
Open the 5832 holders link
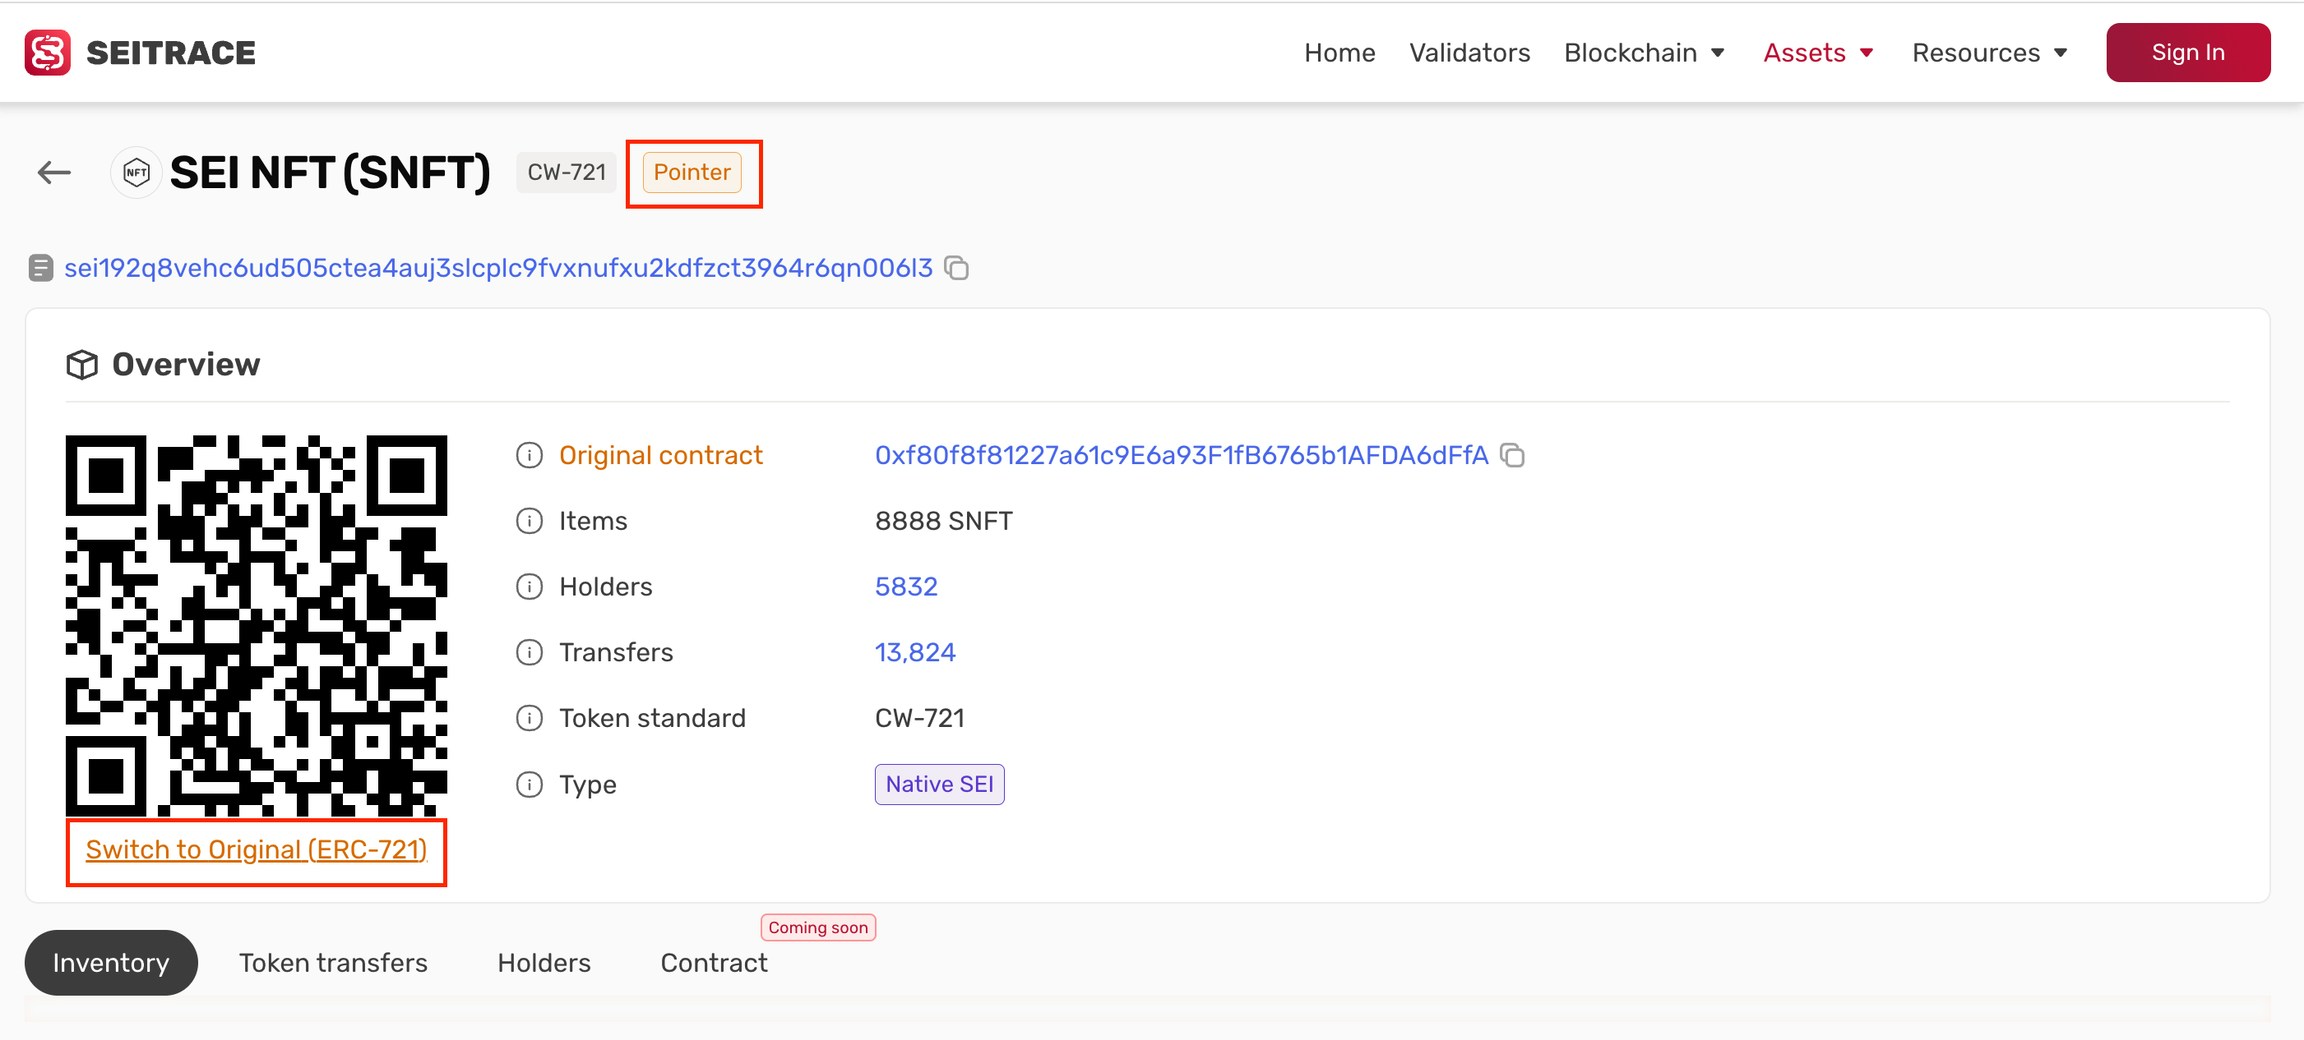click(906, 586)
